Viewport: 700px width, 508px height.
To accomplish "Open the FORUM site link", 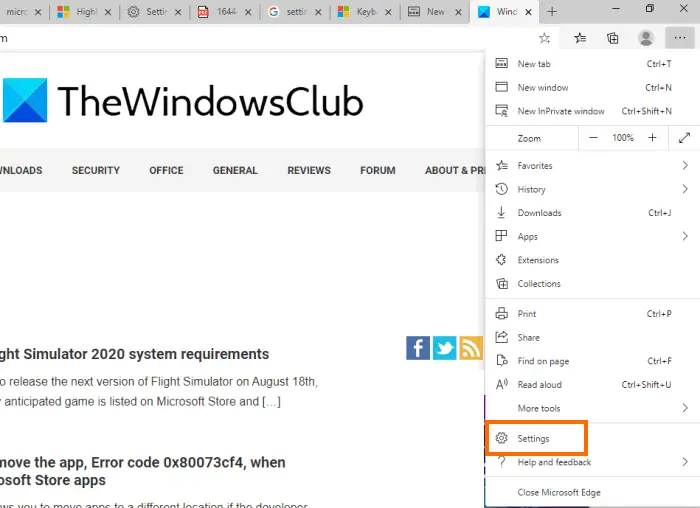I will [x=378, y=171].
